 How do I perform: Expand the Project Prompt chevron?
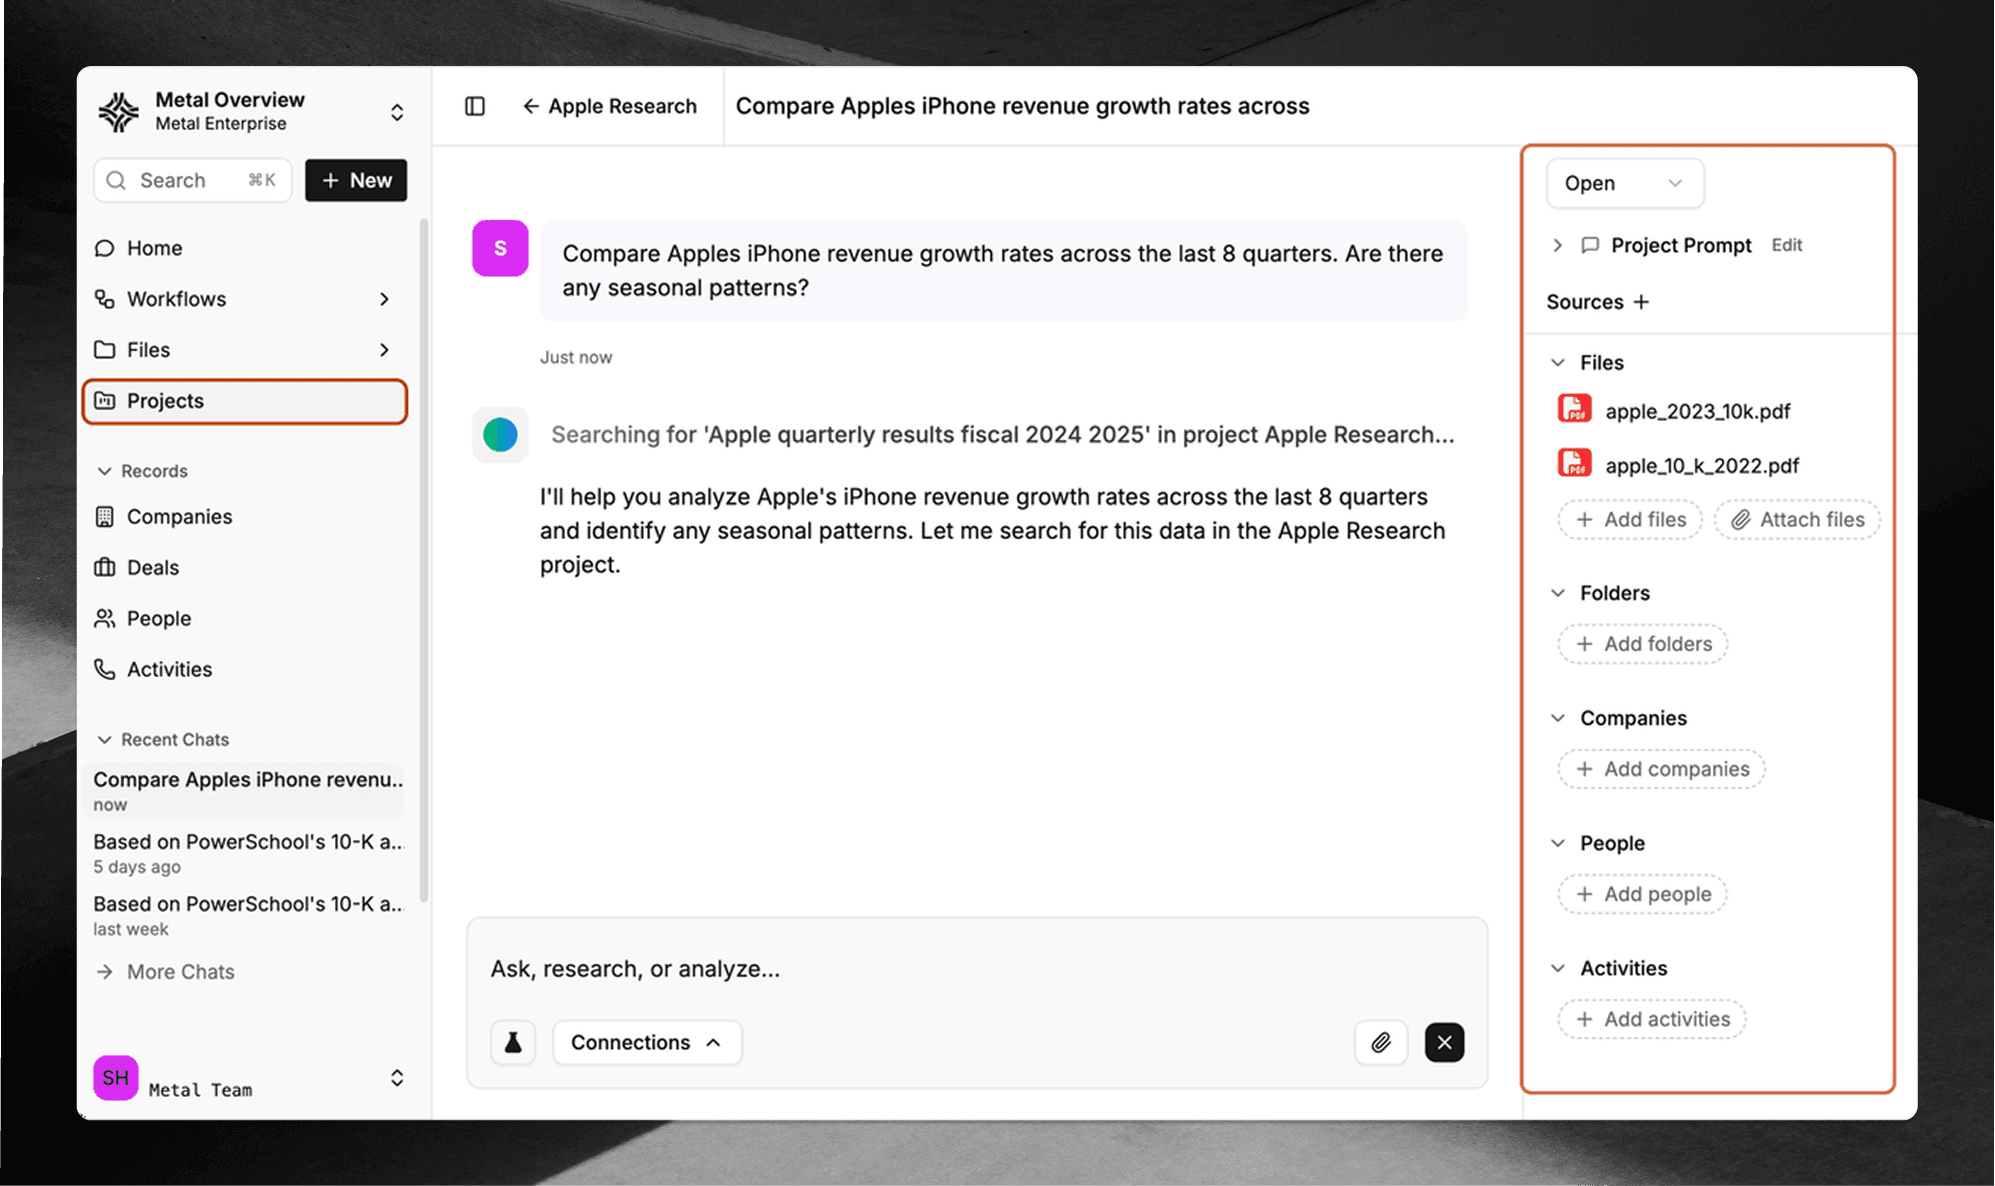coord(1557,245)
